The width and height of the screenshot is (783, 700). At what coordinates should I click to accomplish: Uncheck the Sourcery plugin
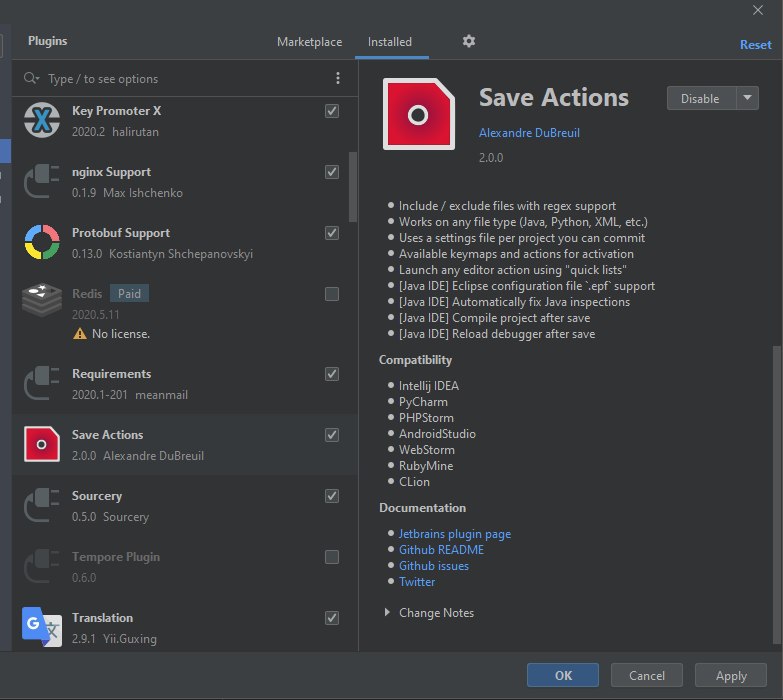(332, 496)
